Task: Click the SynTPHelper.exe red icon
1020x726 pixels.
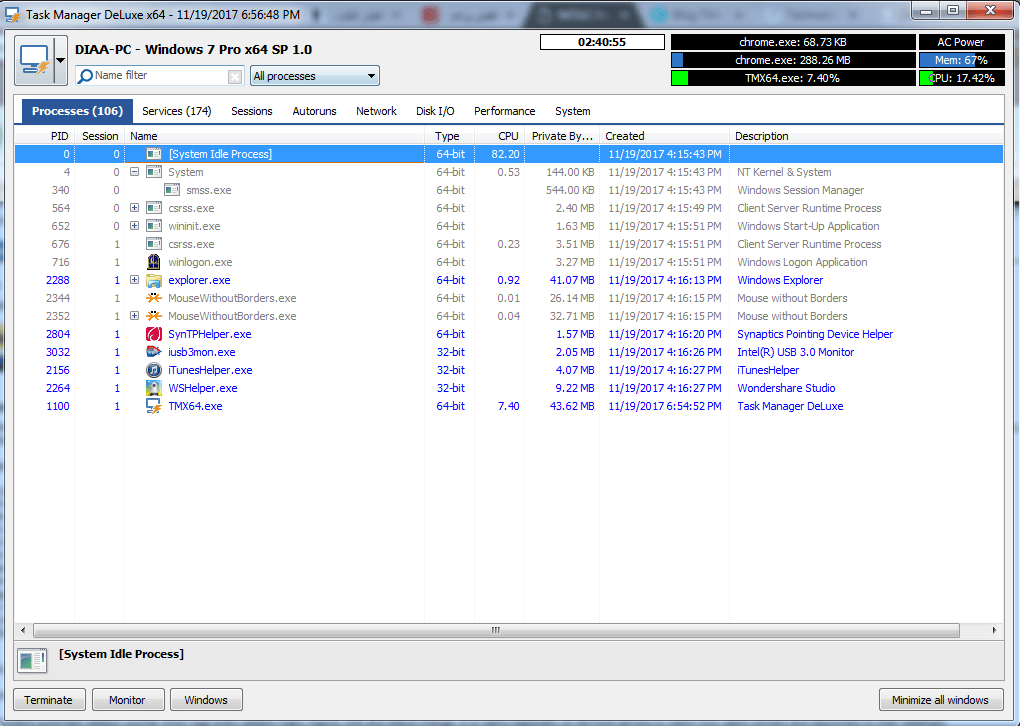Action: [154, 334]
